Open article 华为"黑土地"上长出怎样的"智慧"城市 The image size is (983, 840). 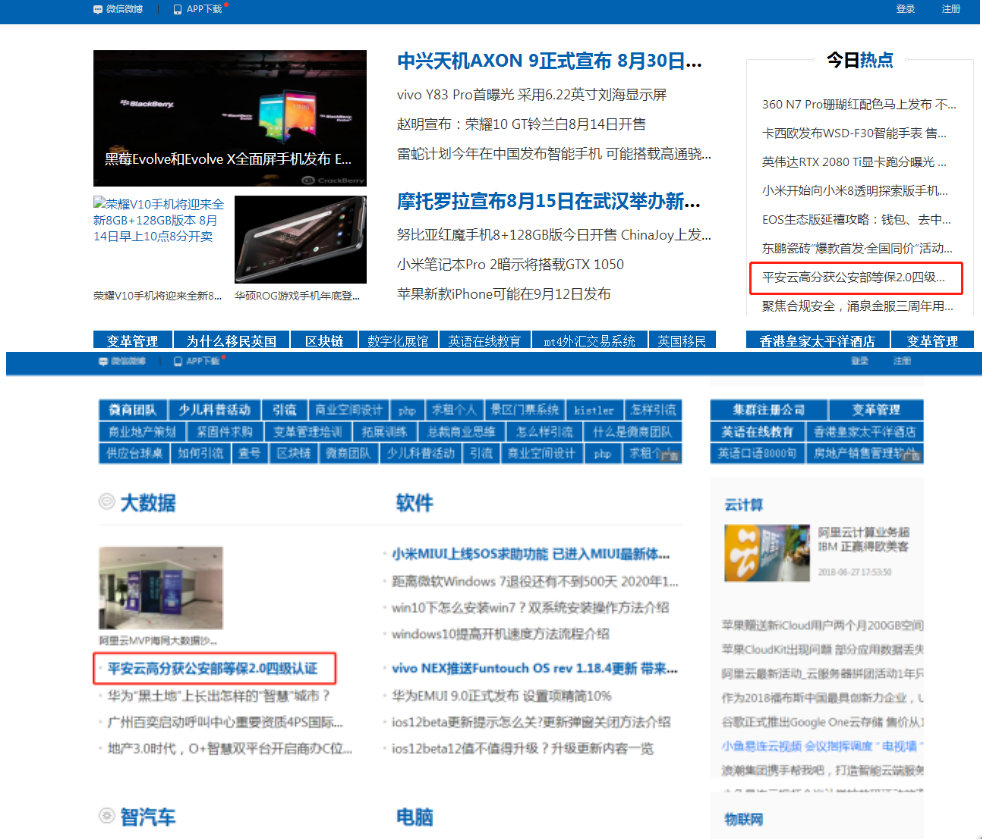218,696
